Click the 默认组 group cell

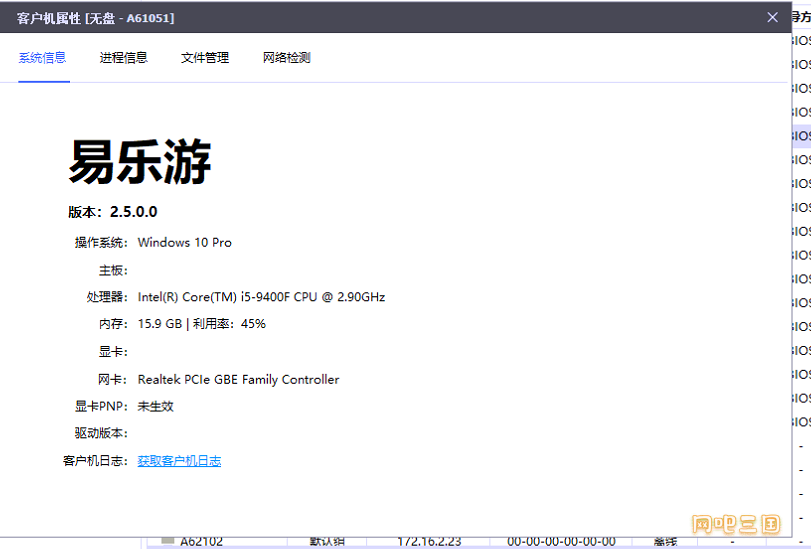tap(327, 542)
